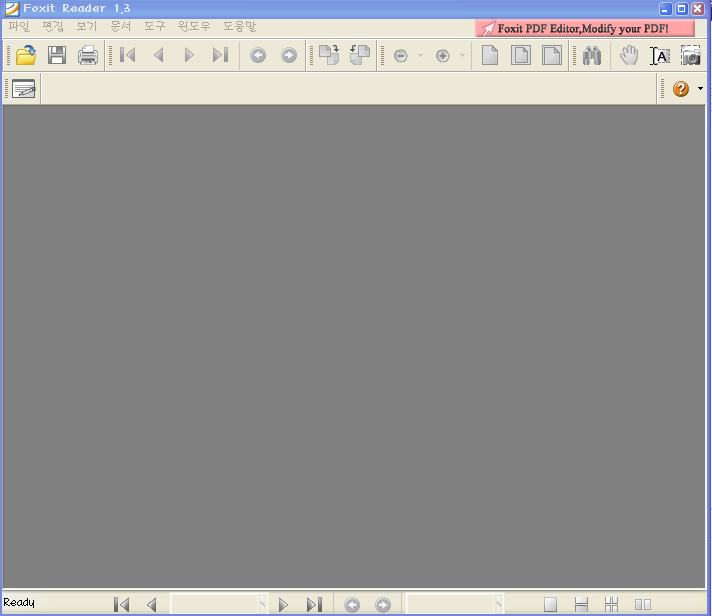Rotate page clockwise icon

click(x=329, y=55)
